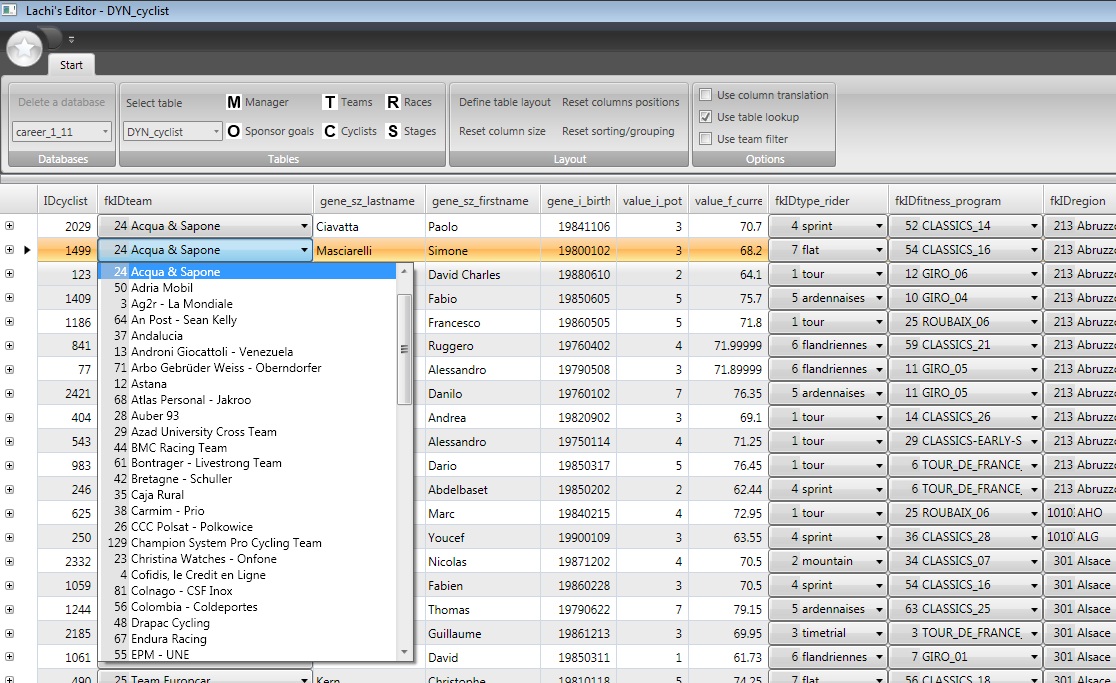Open the Stages table via S icon
The height and width of the screenshot is (683, 1116).
coord(393,131)
